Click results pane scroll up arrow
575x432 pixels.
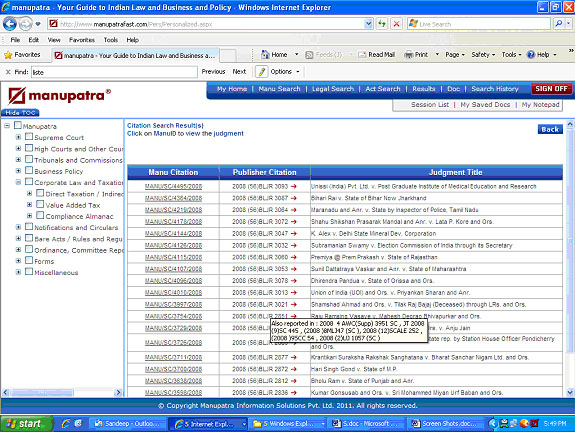[x=570, y=124]
